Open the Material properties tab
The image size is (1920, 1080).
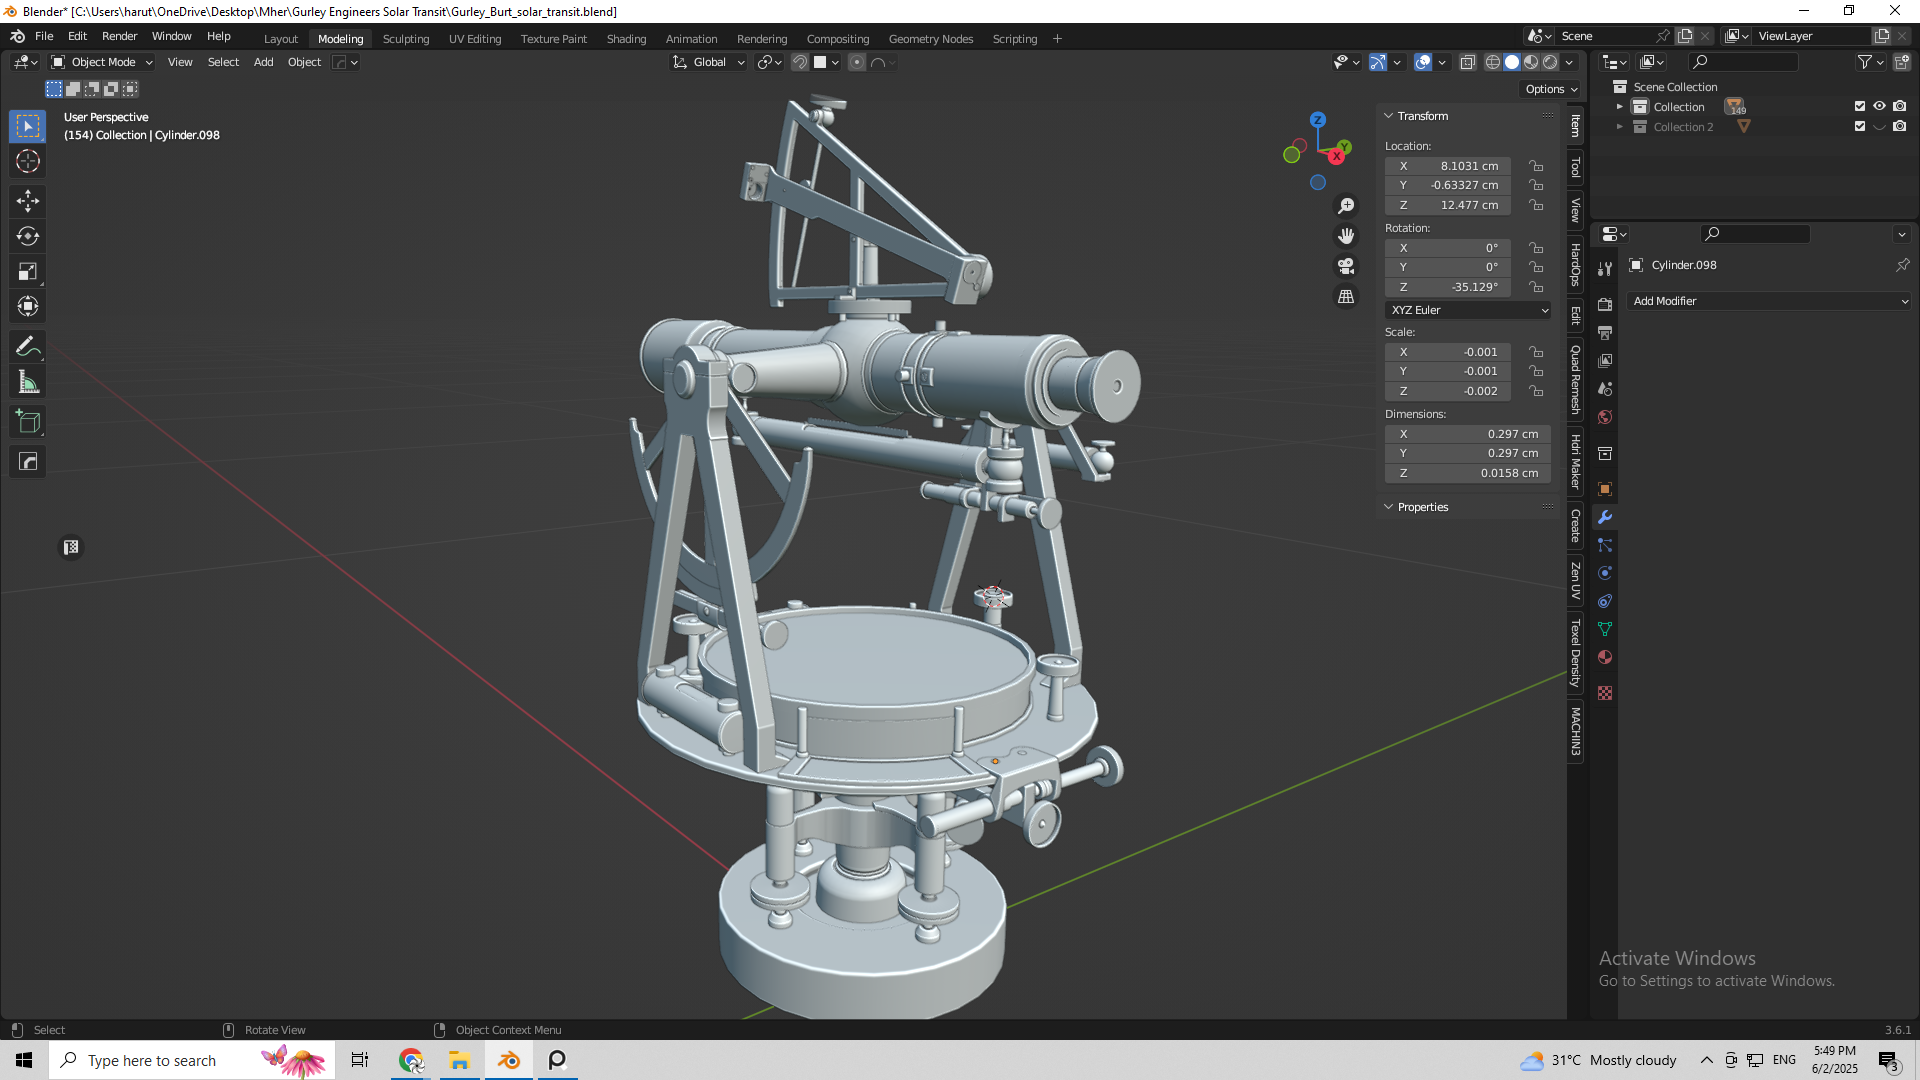click(1605, 657)
